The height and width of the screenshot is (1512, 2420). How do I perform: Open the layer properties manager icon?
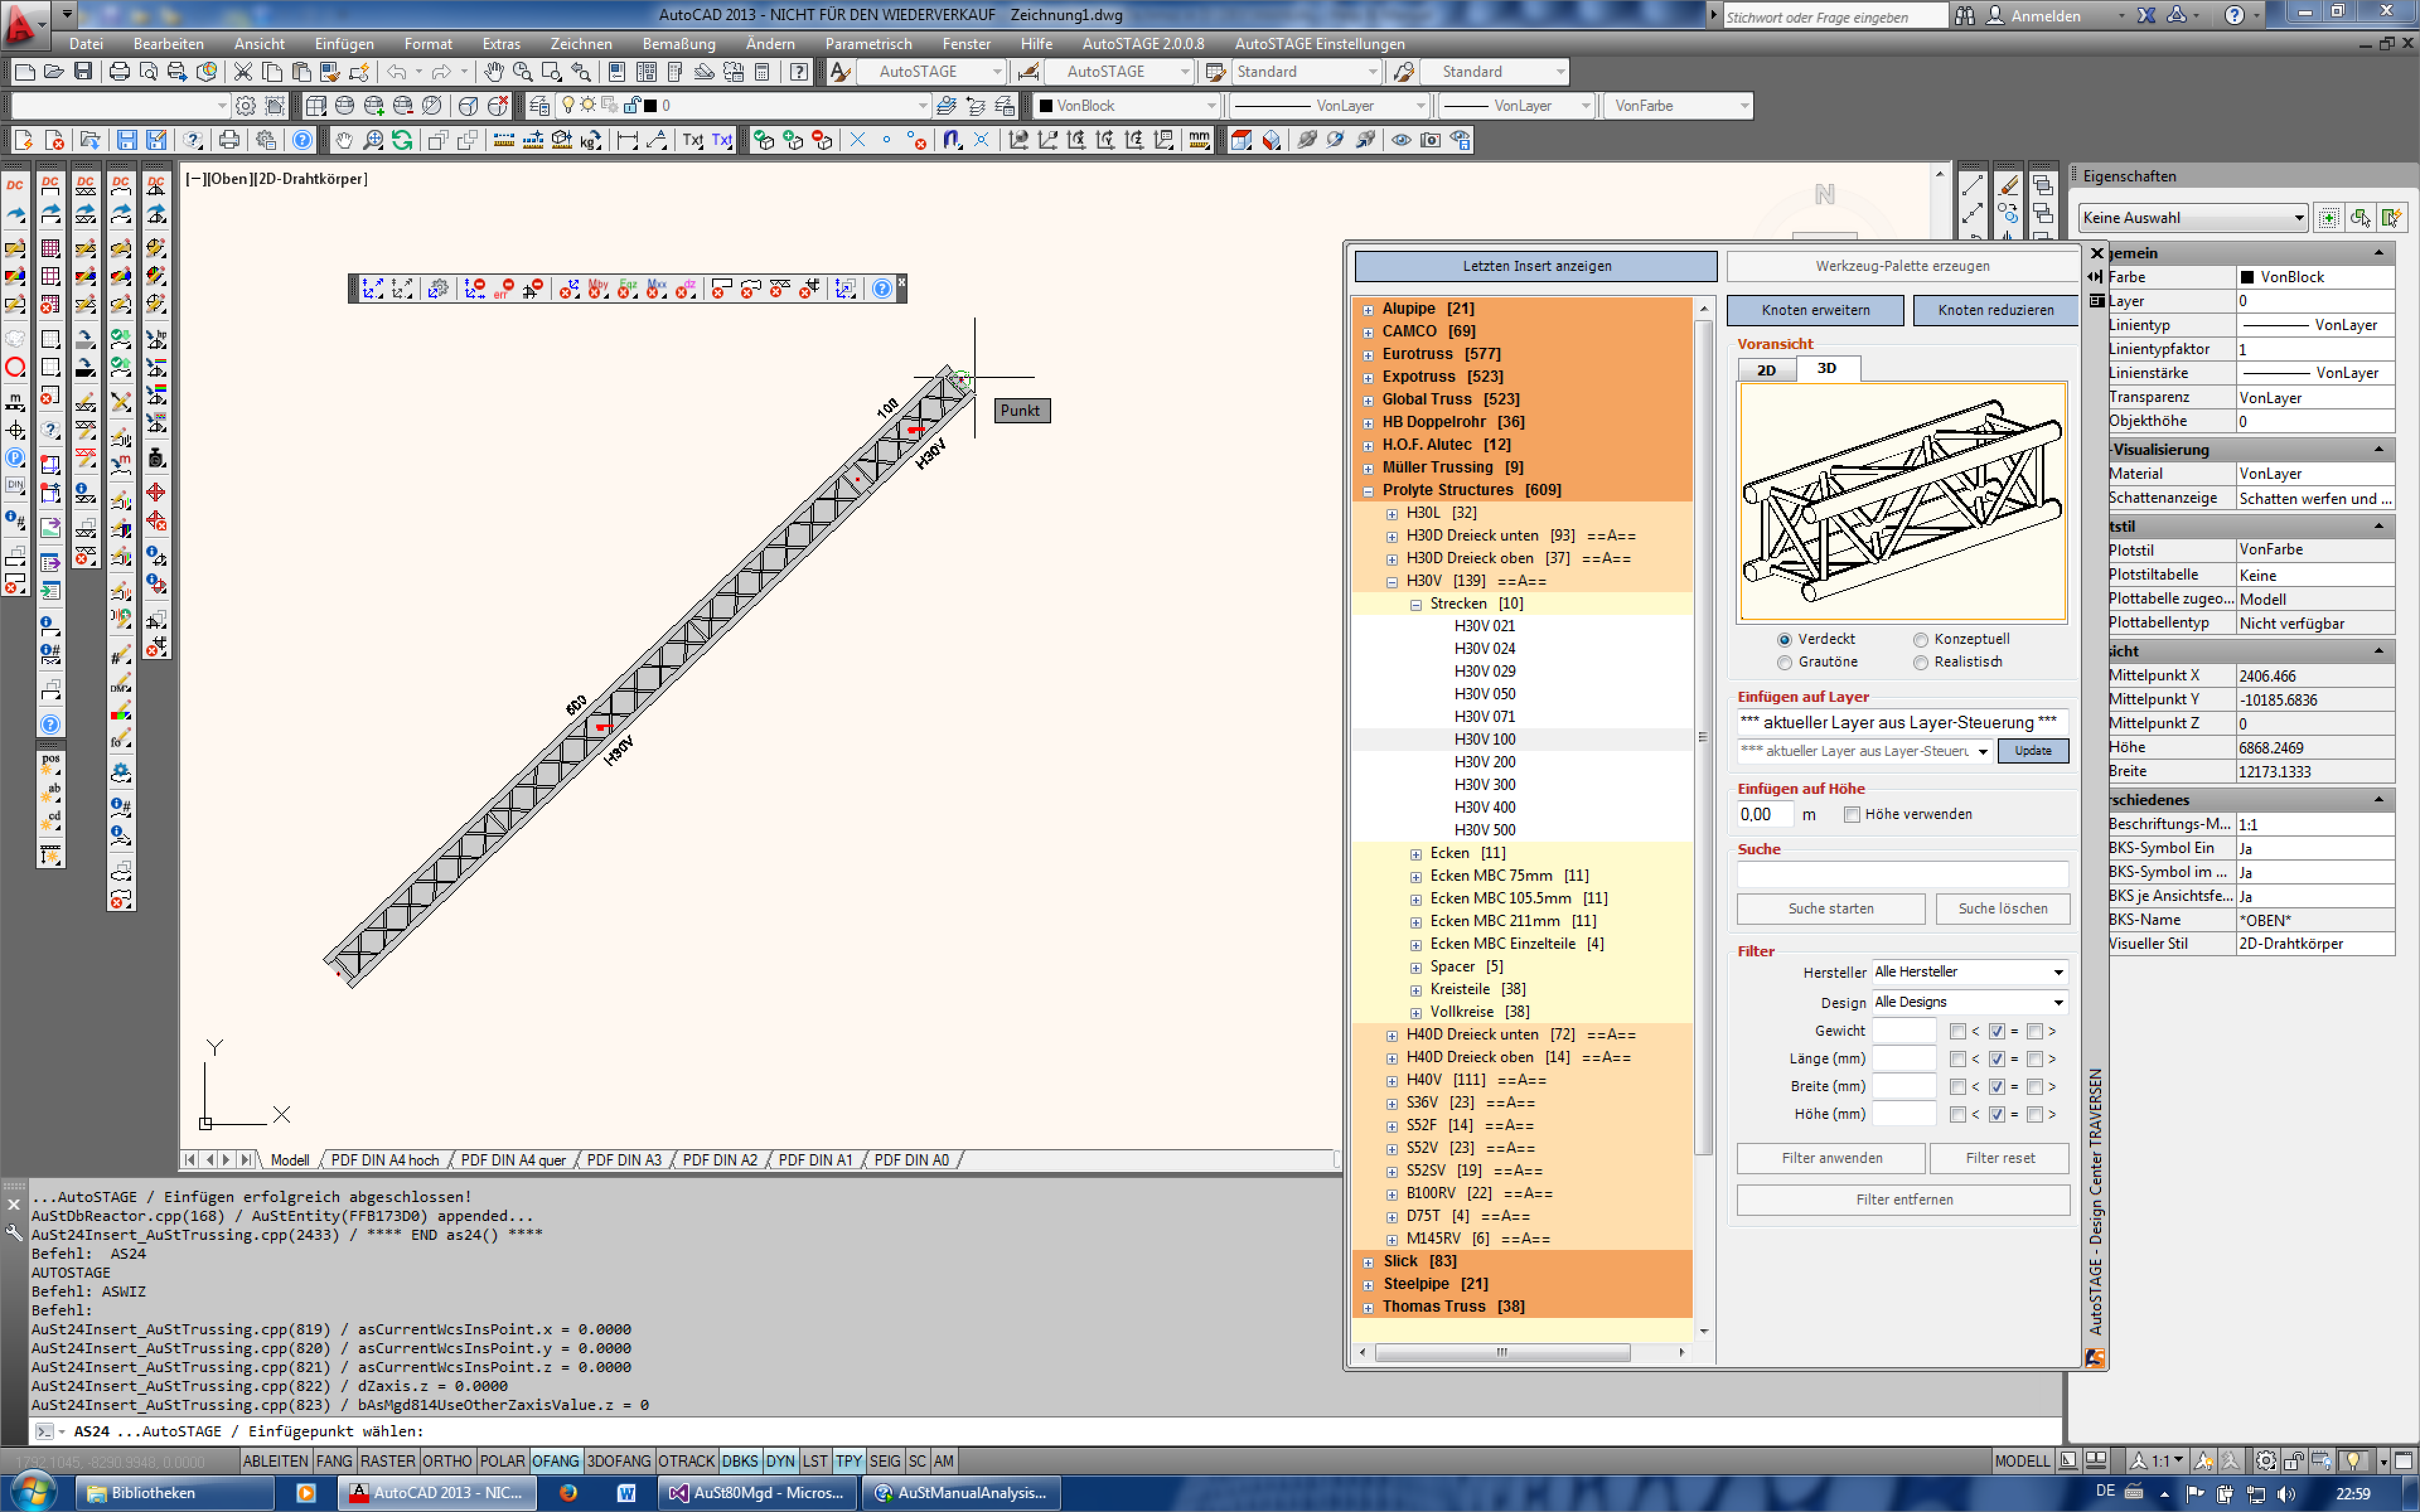pos(539,106)
